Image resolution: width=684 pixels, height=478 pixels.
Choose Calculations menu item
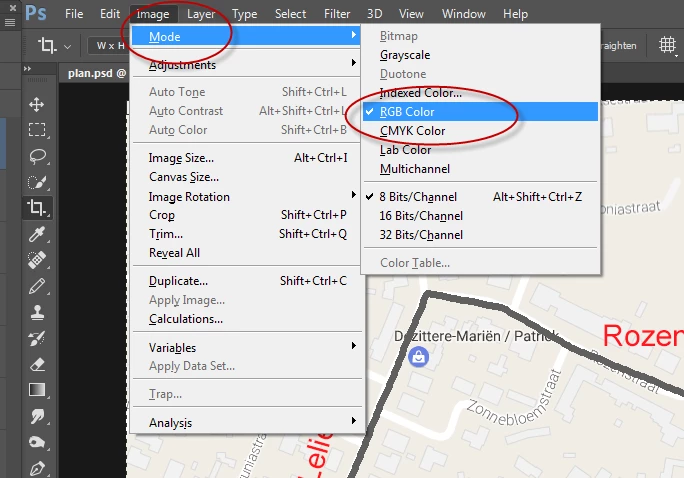coord(248,319)
